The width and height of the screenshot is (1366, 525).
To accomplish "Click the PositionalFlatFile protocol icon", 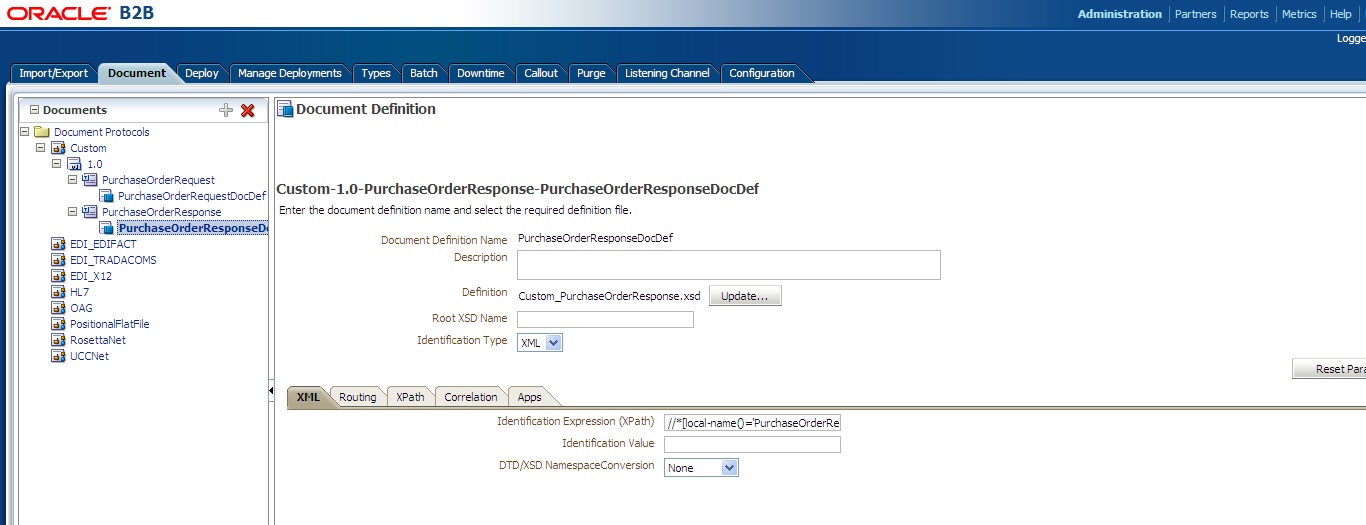I will [57, 324].
